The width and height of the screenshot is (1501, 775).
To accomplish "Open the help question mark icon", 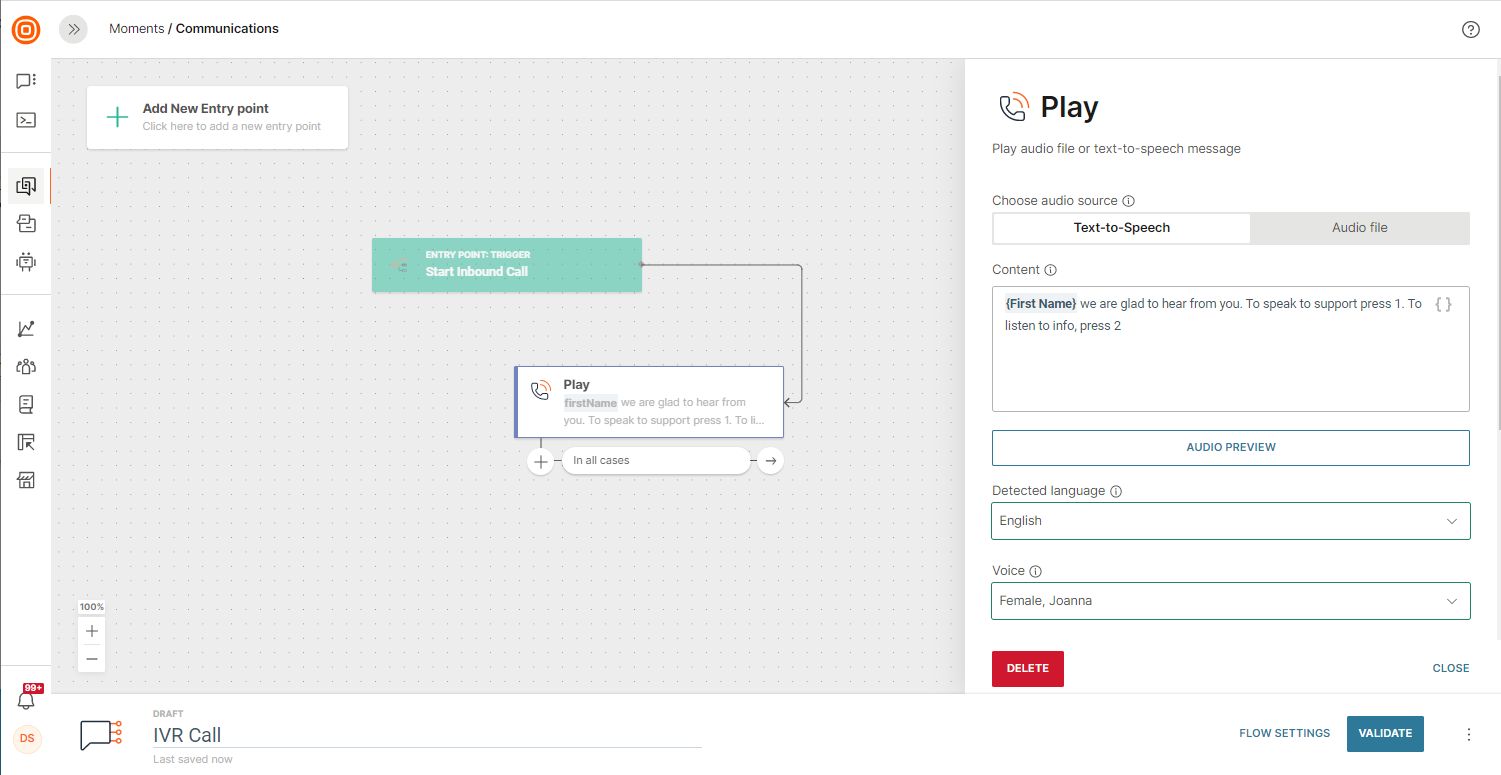I will coord(1470,29).
